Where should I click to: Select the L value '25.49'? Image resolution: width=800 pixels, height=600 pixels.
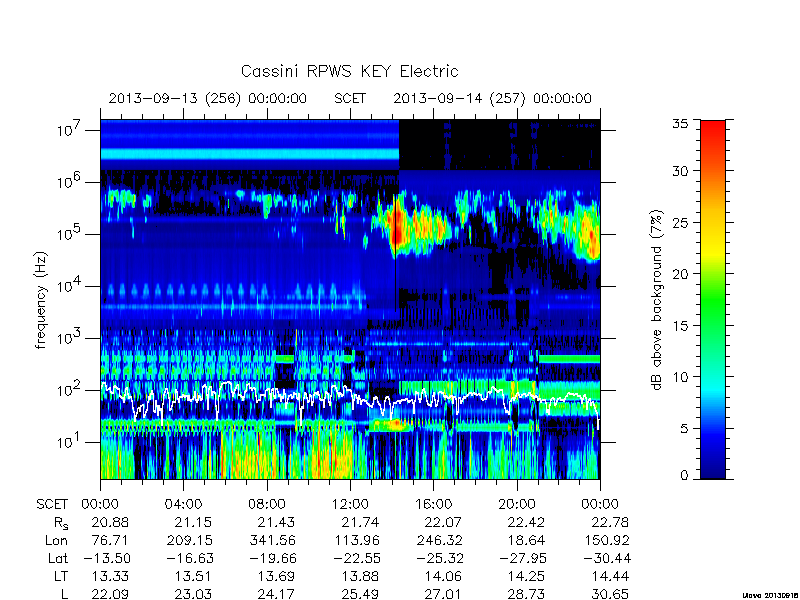pos(360,594)
